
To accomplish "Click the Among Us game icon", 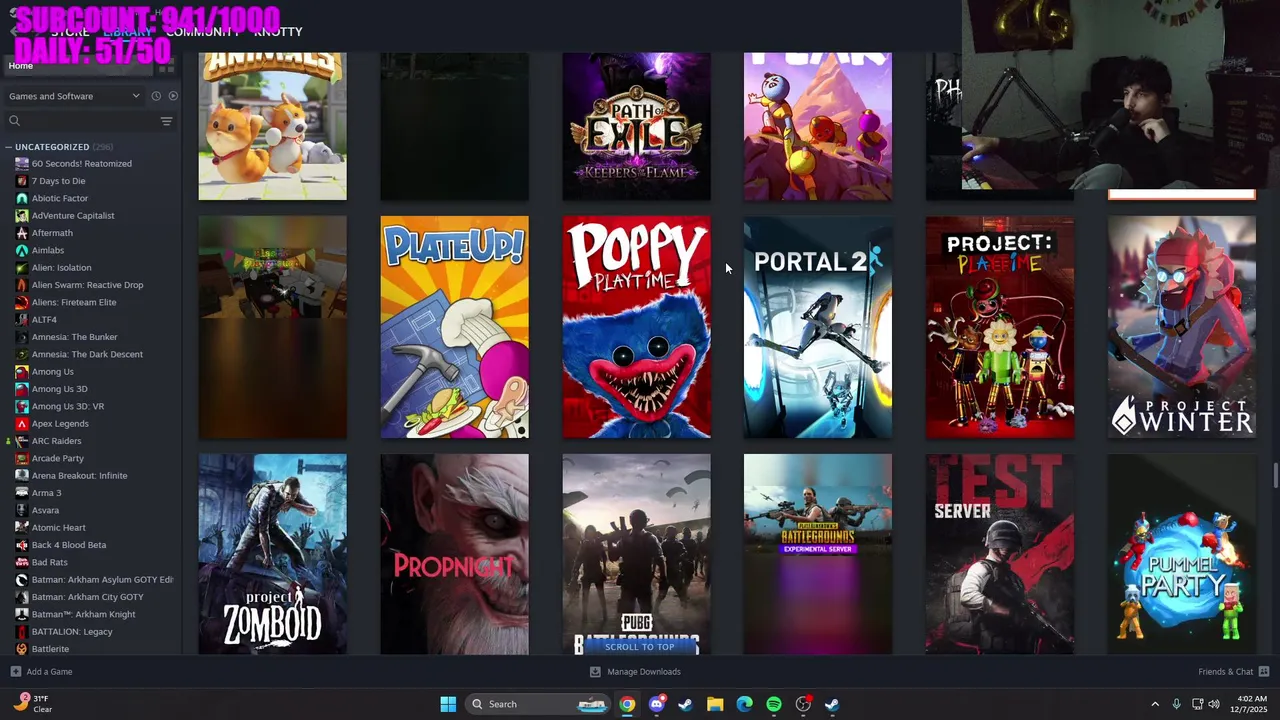I will click(22, 372).
